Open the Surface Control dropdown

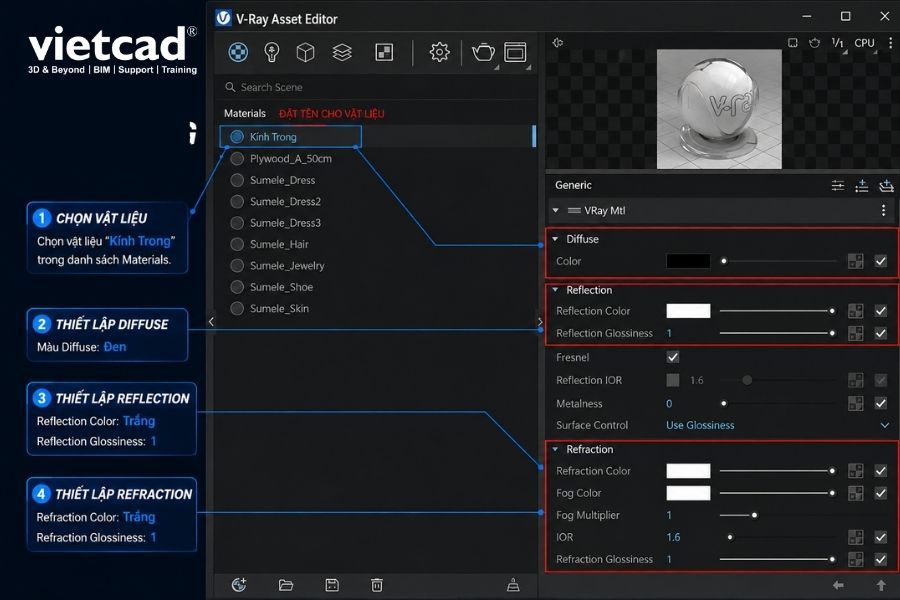pos(777,425)
